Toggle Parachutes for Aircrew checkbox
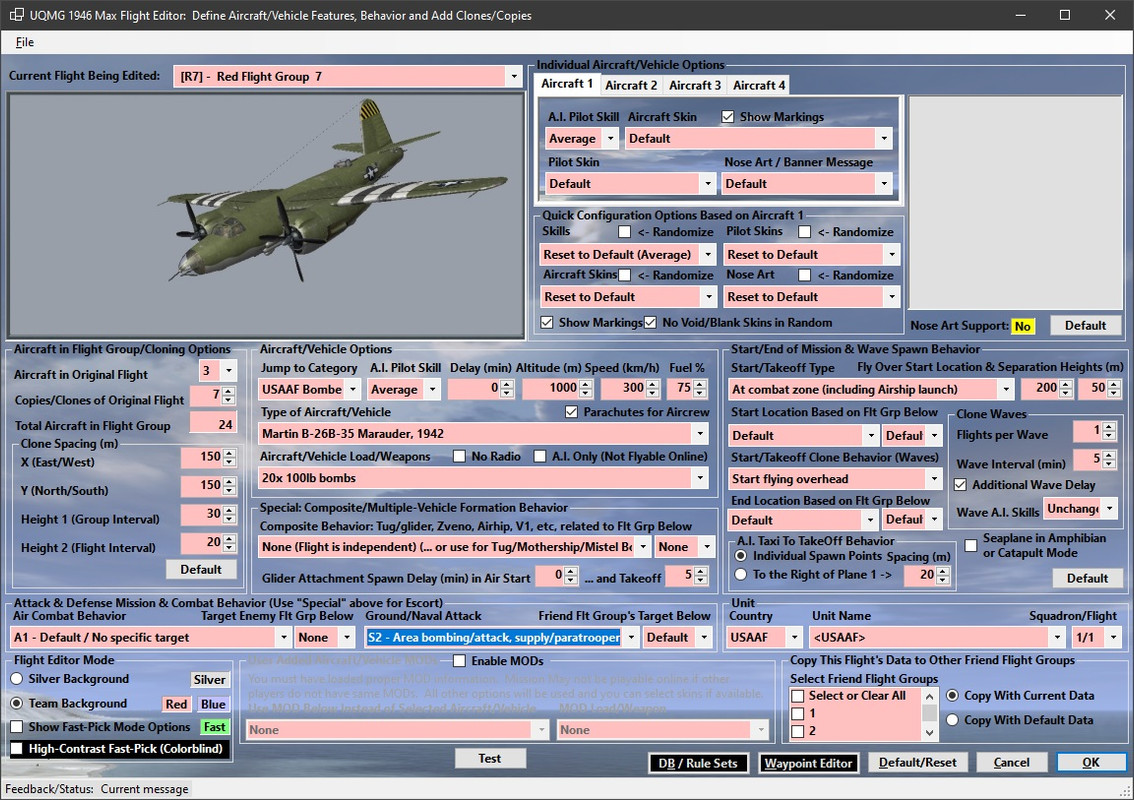Viewport: 1134px width, 800px height. (x=571, y=412)
